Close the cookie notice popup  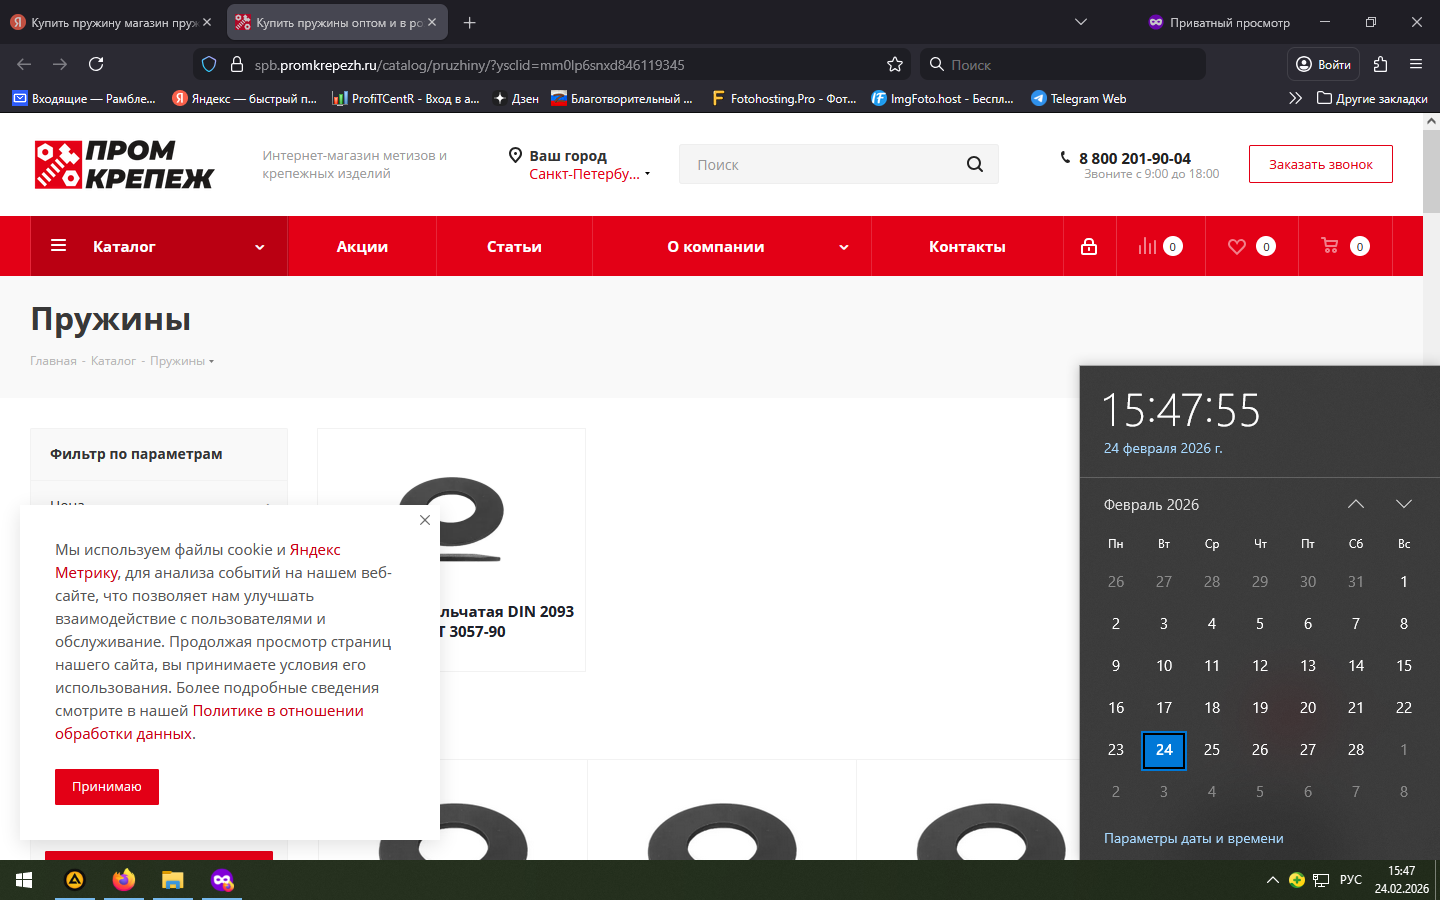pos(425,520)
